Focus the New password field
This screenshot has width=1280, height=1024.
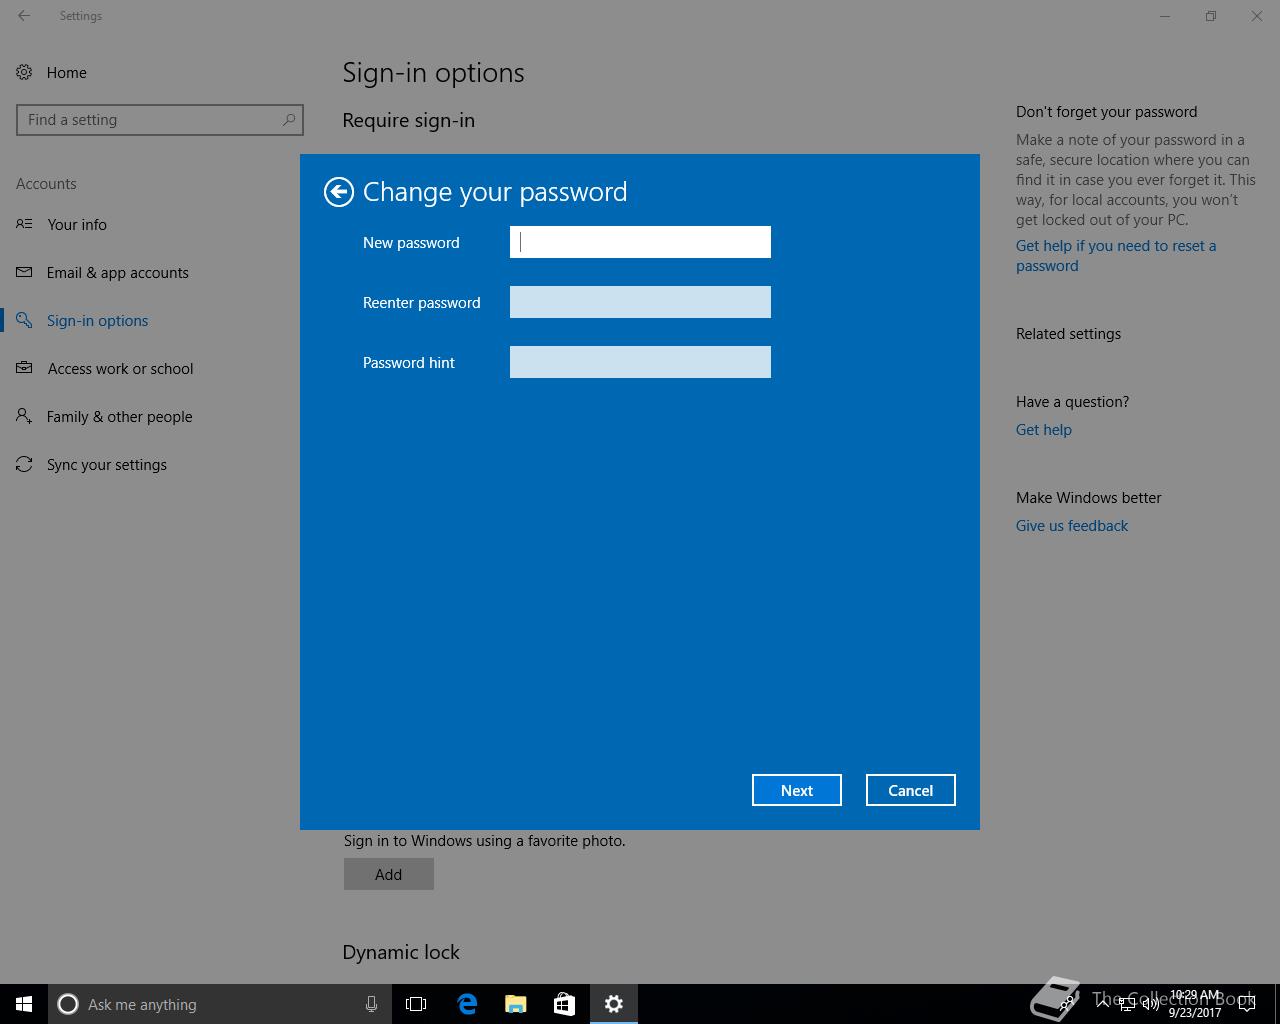coord(640,242)
